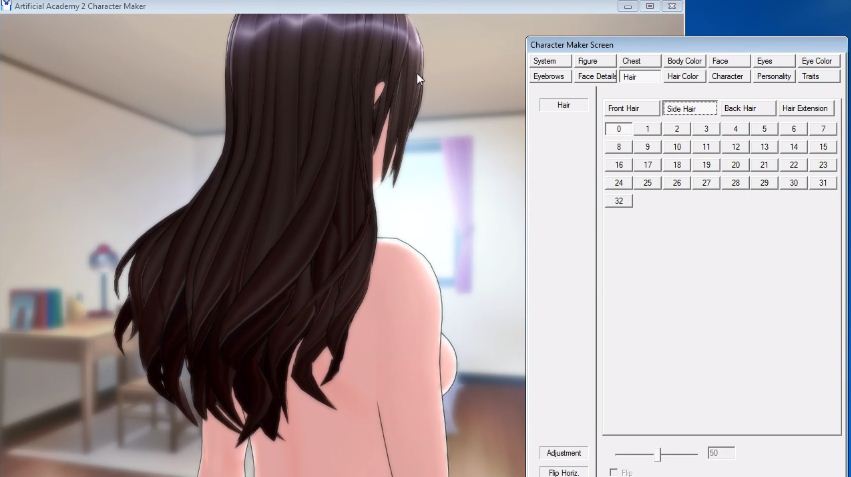This screenshot has height=477, width=851.
Task: Toggle the Flip checkbox
Action: click(x=613, y=473)
